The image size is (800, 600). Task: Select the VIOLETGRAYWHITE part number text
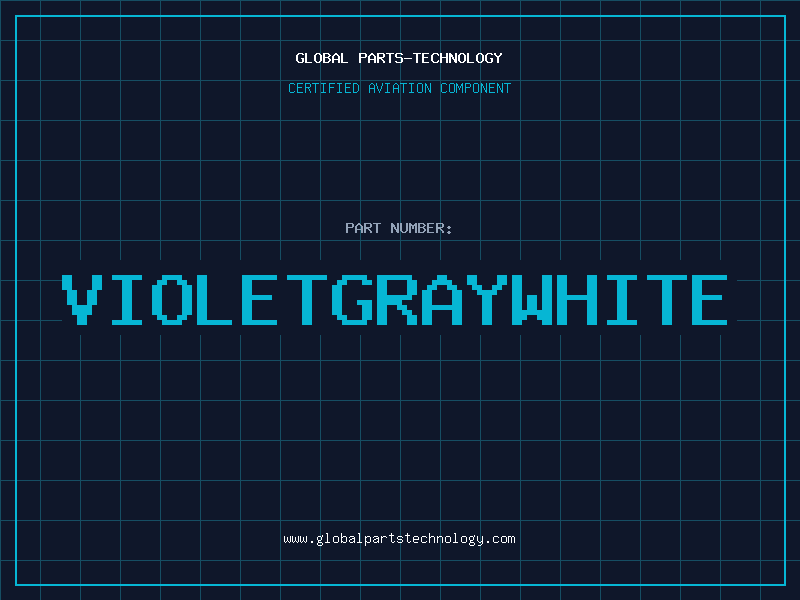[x=394, y=300]
